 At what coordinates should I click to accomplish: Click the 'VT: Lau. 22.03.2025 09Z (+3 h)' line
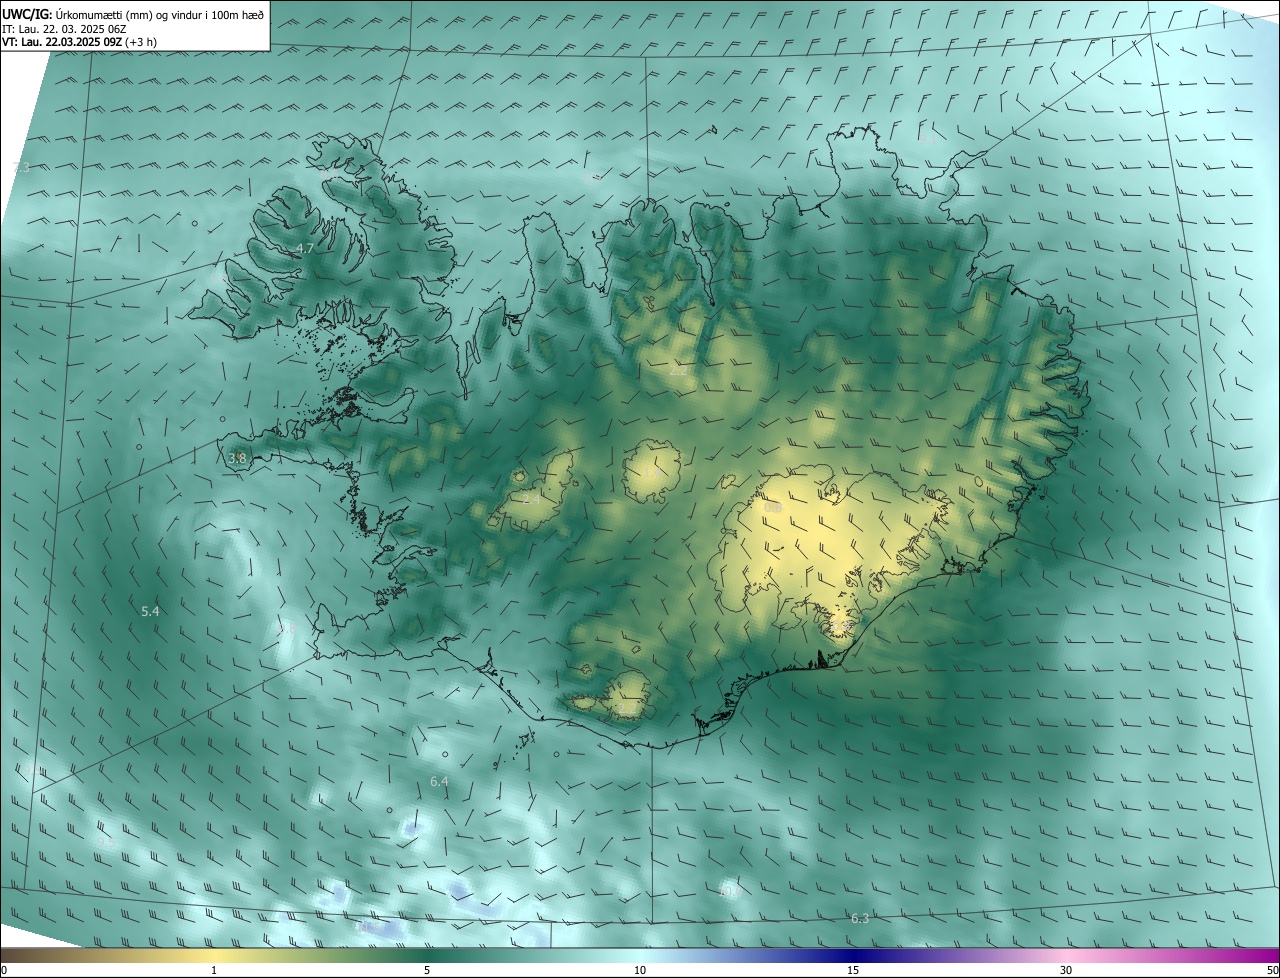[x=79, y=42]
